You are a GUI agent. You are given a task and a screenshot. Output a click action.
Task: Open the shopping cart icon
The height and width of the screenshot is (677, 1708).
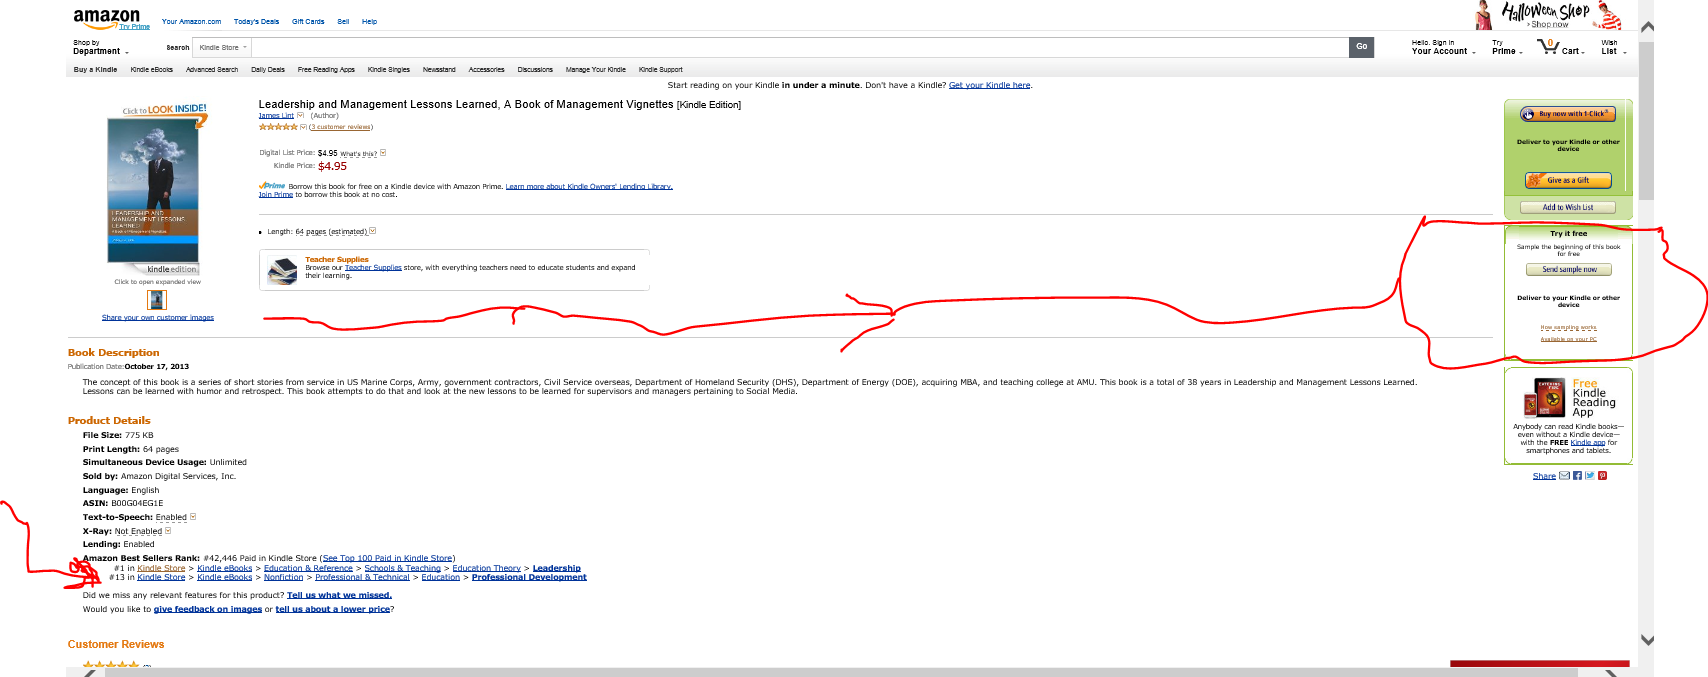pyautogui.click(x=1548, y=46)
